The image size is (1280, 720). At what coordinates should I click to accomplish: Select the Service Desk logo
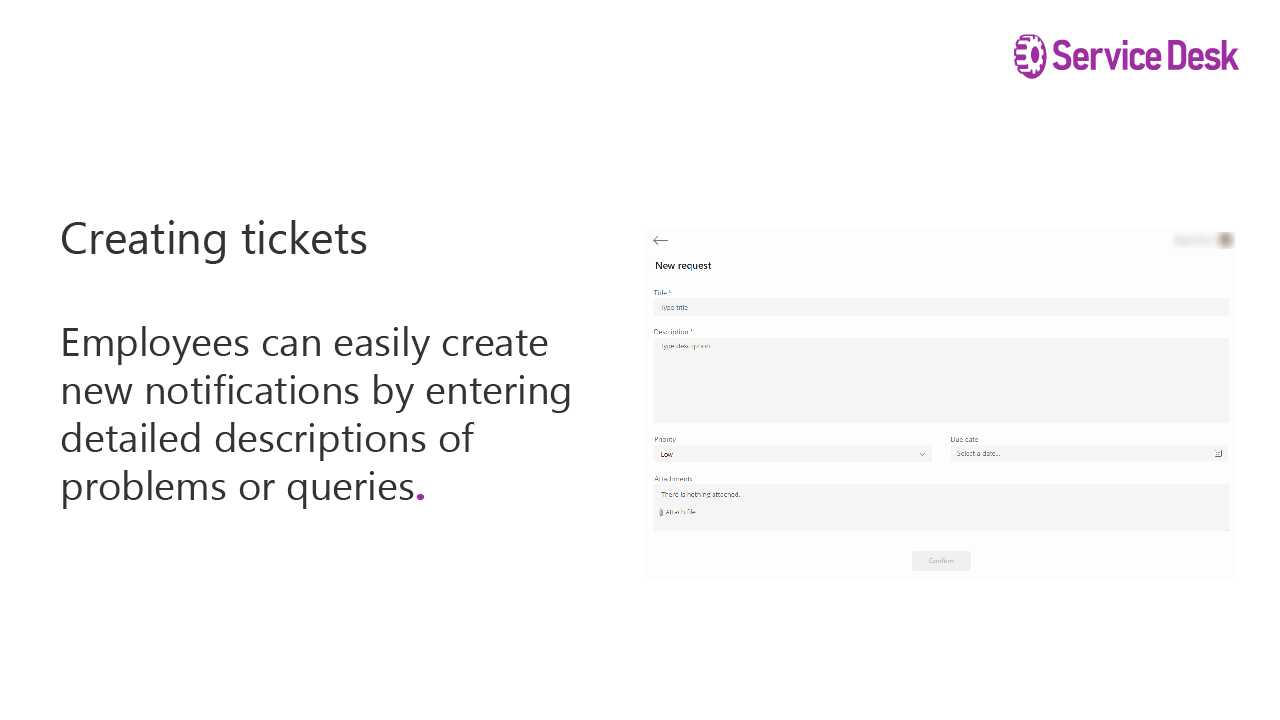pyautogui.click(x=1126, y=57)
